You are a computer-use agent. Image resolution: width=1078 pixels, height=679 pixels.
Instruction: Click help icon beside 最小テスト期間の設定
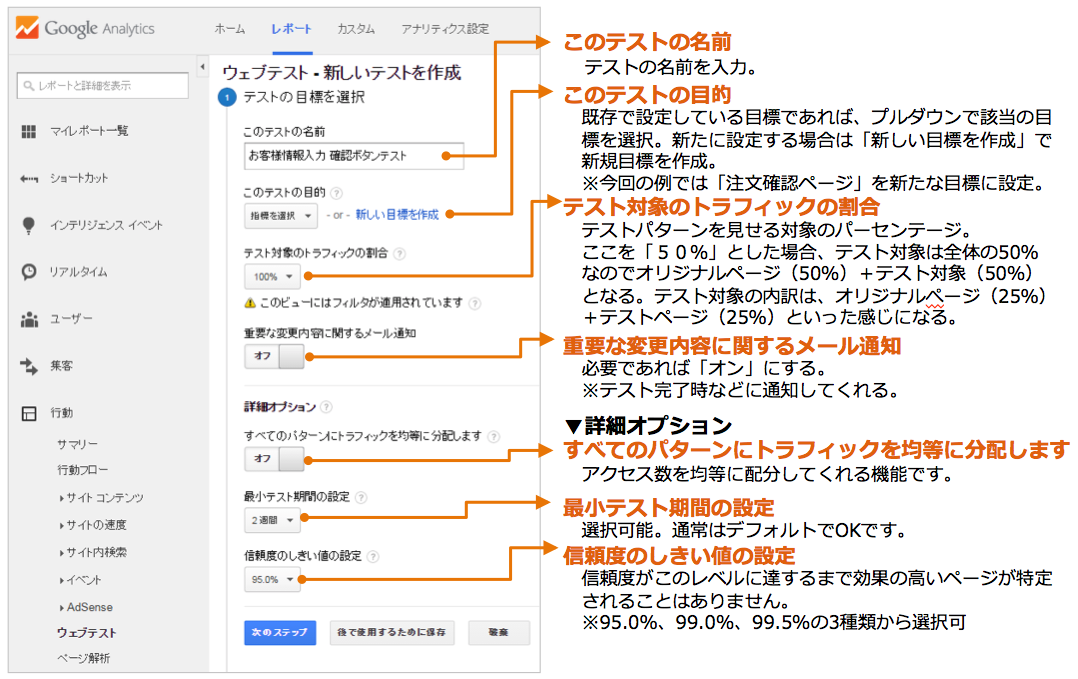pos(361,497)
